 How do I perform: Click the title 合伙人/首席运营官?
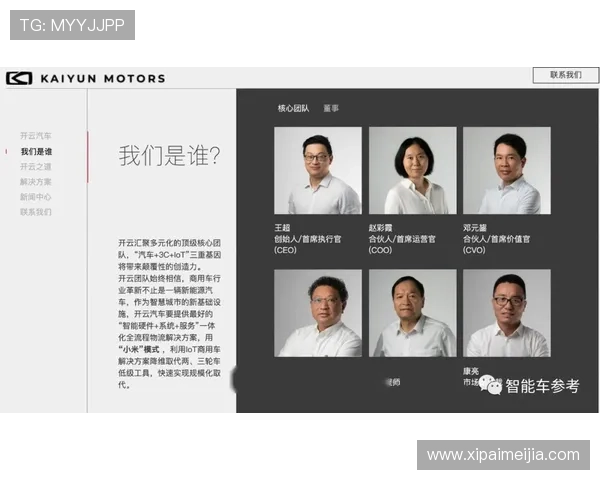click(402, 239)
